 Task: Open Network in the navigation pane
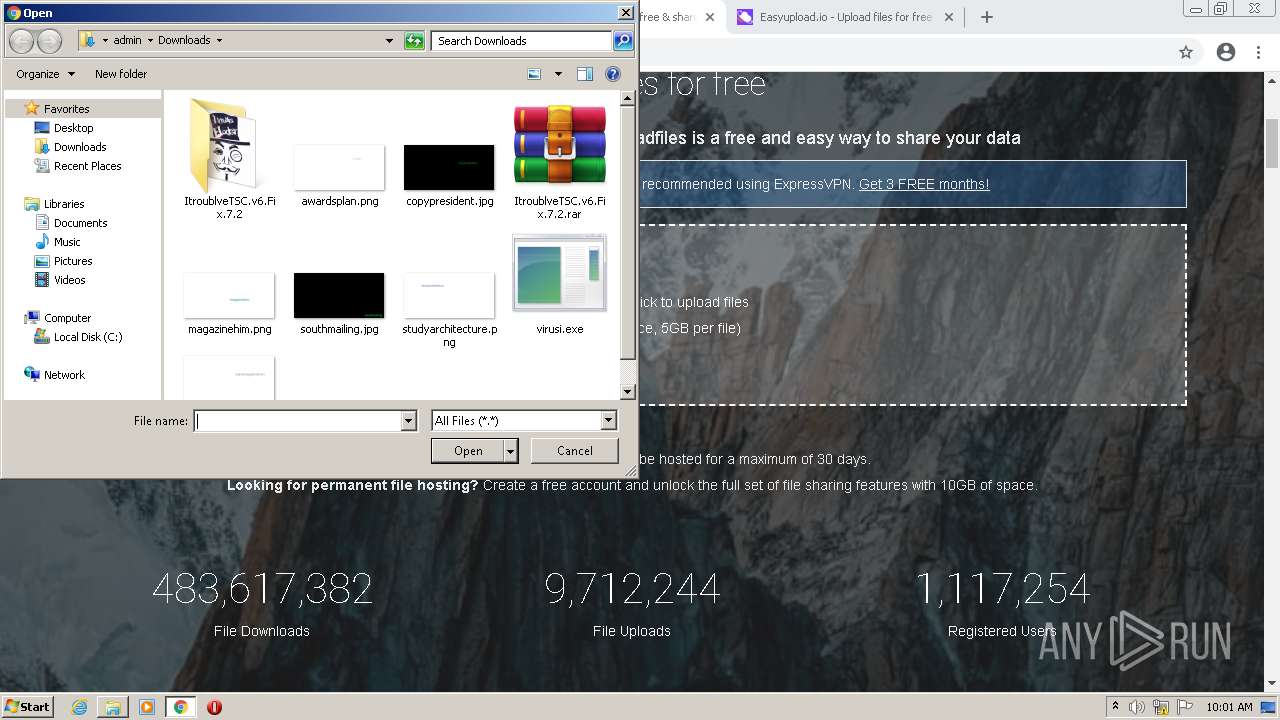pos(64,375)
